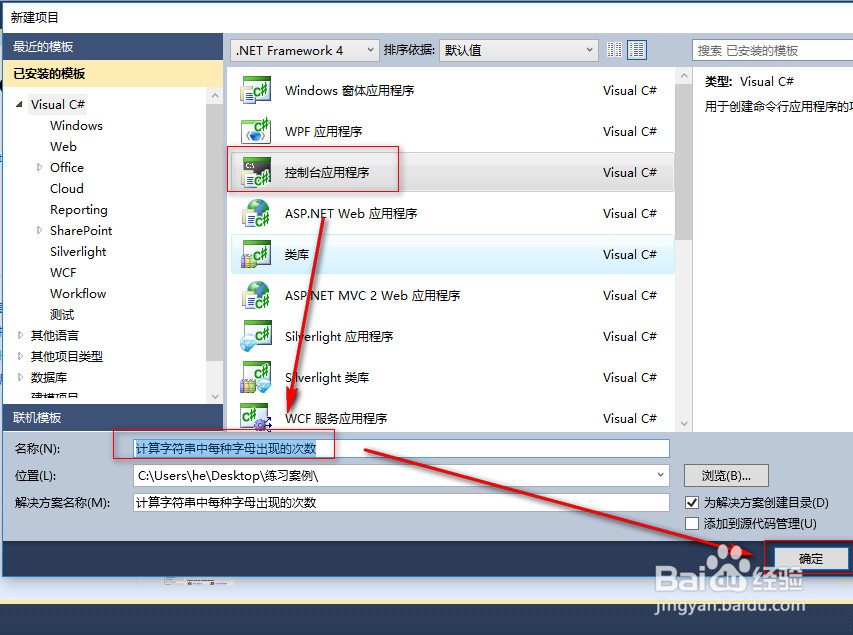The height and width of the screenshot is (635, 853).
Task: Expand the 其他语言 tree node
Action: [x=20, y=335]
